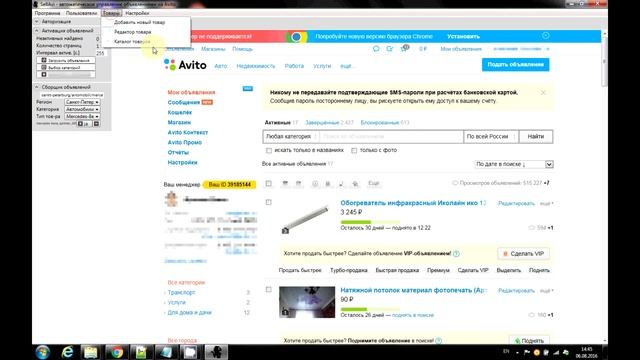Click the listings search input field
The width and height of the screenshot is (640, 360).
point(391,136)
